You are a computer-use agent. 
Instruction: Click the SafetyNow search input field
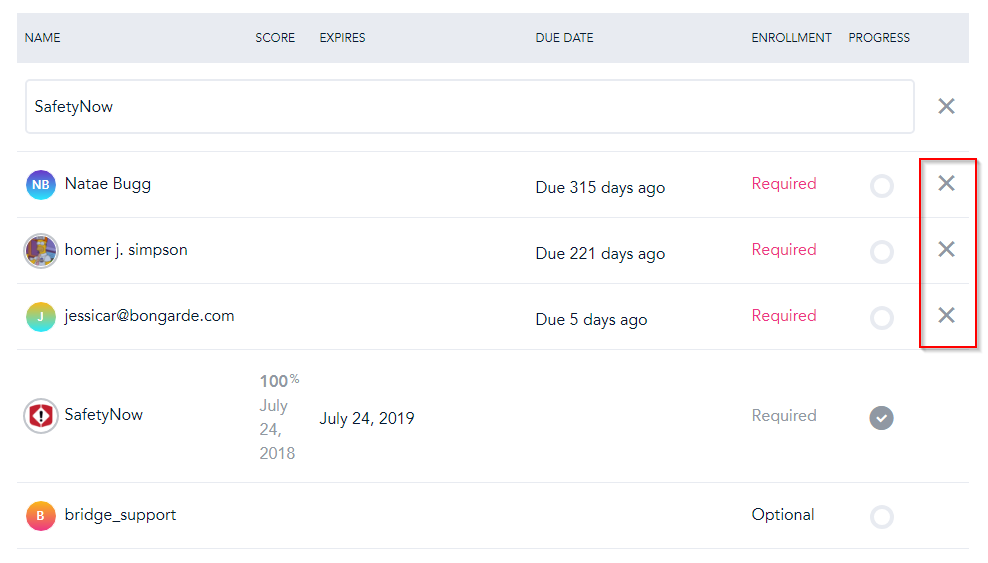click(470, 107)
